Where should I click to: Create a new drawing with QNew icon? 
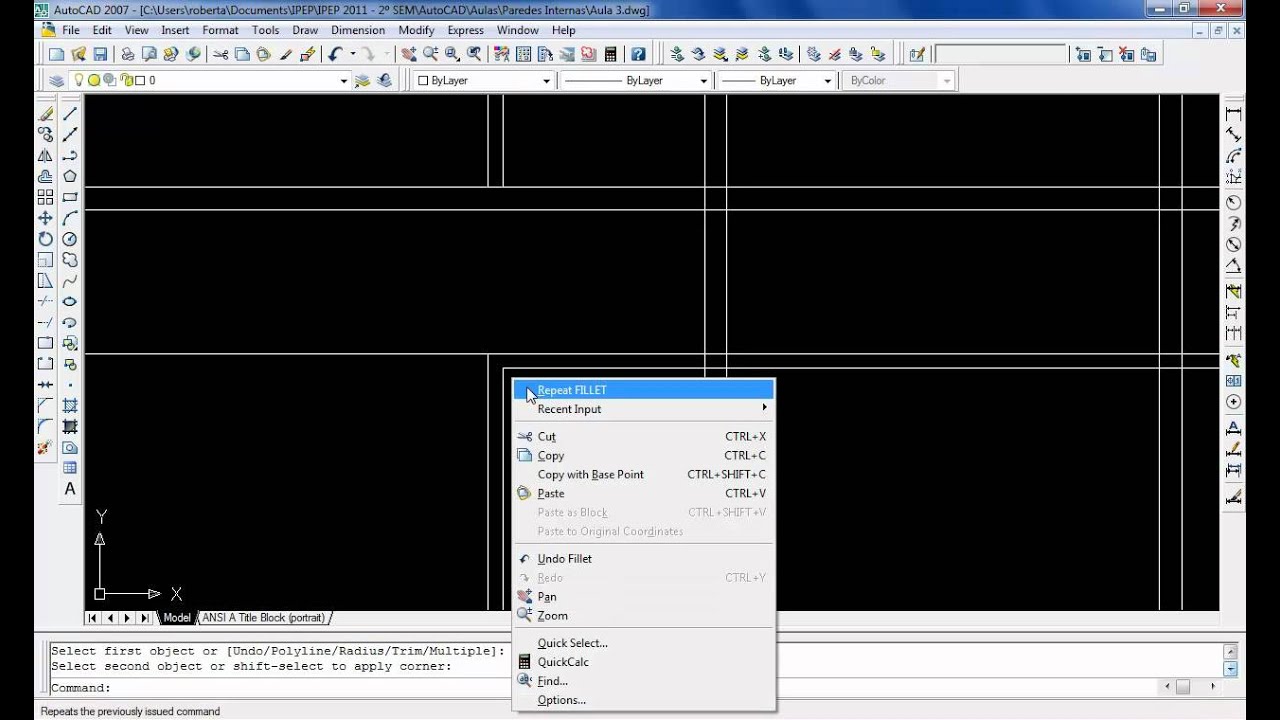[56, 54]
